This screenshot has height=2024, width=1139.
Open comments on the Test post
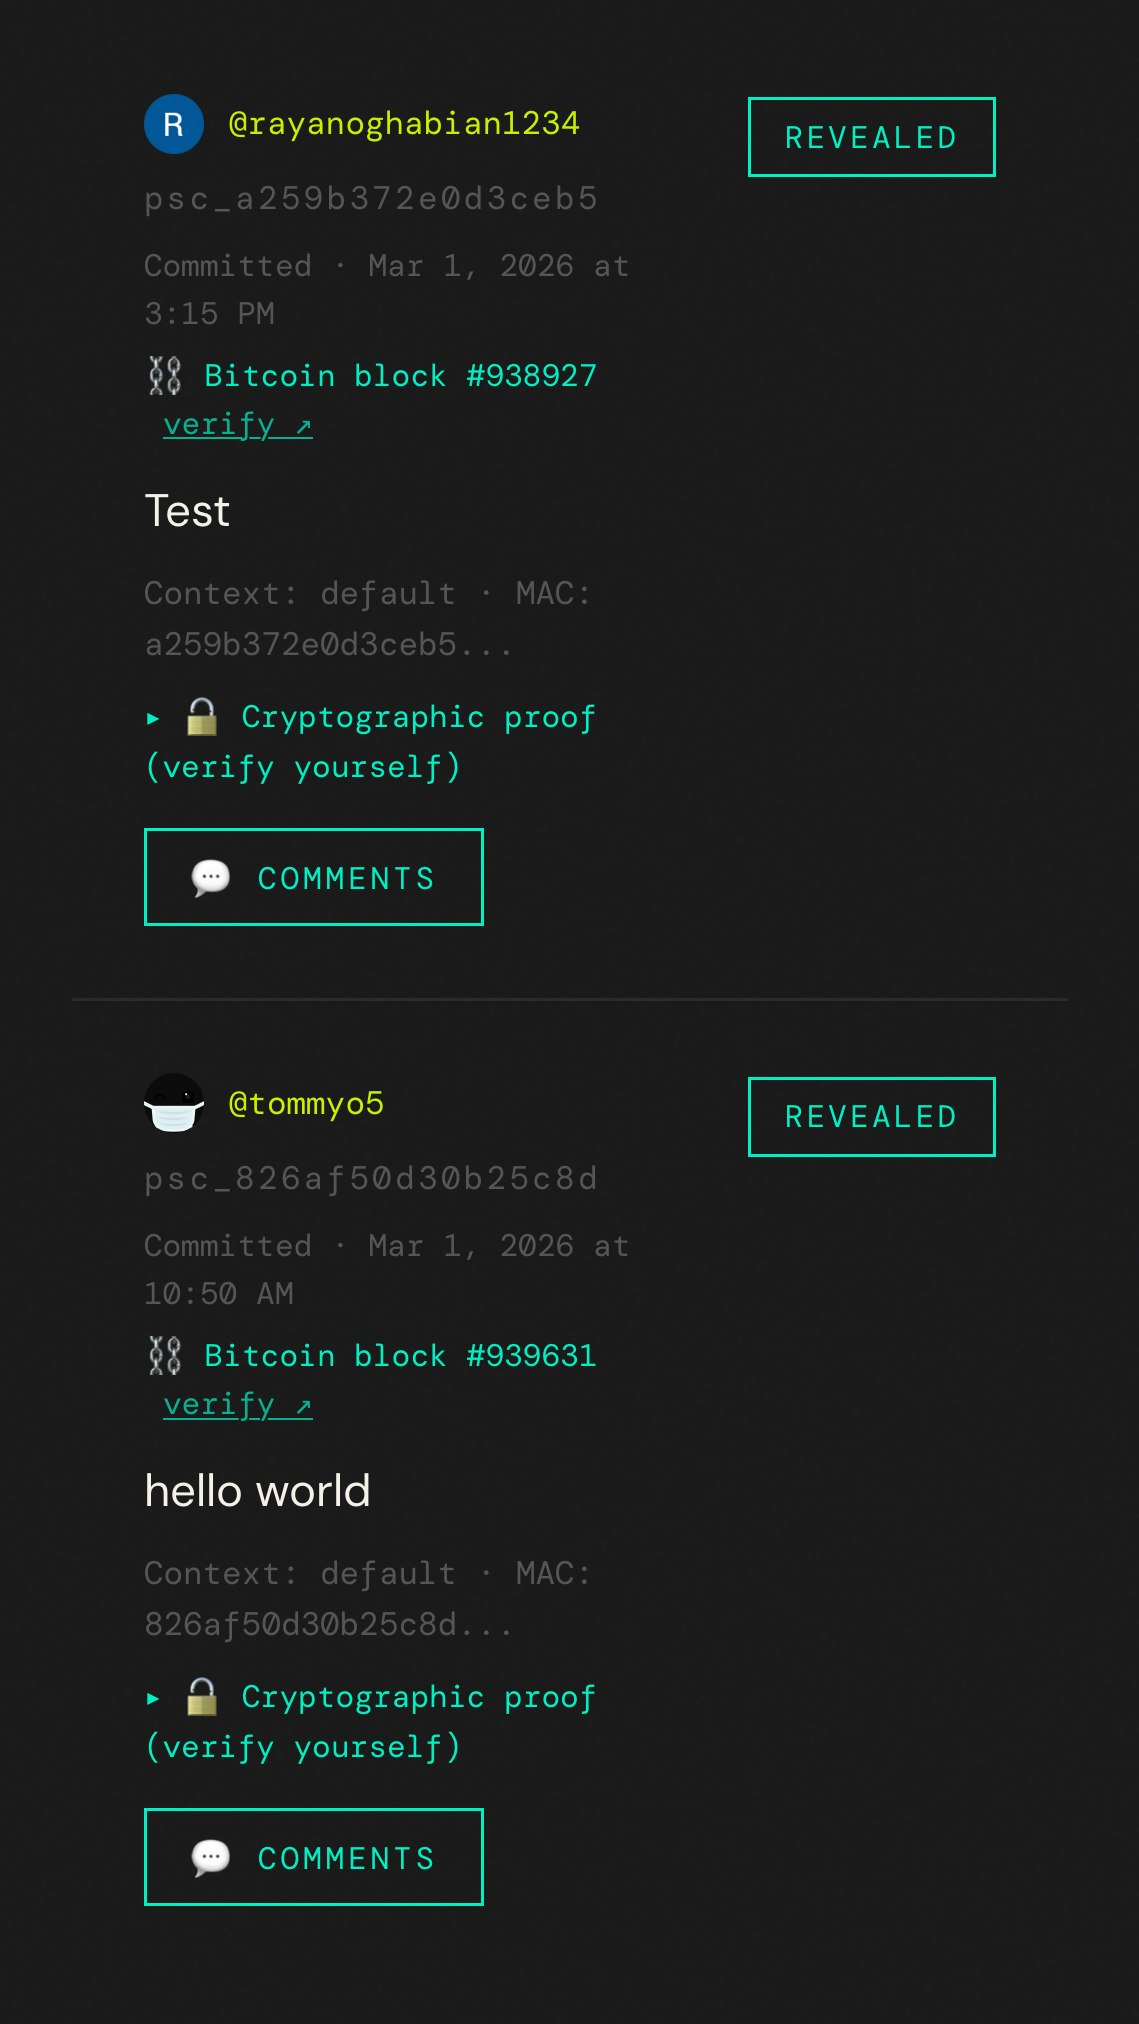coord(313,877)
